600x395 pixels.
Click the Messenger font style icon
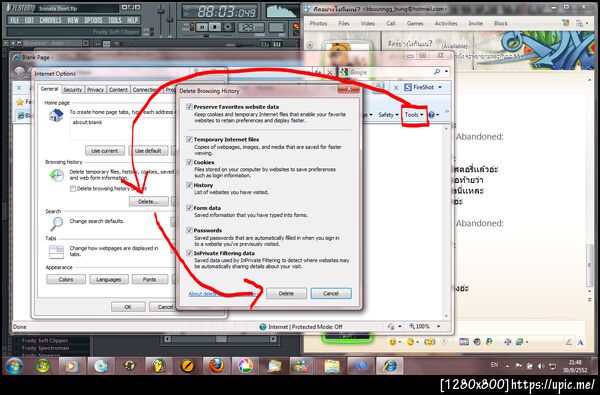coord(580,342)
